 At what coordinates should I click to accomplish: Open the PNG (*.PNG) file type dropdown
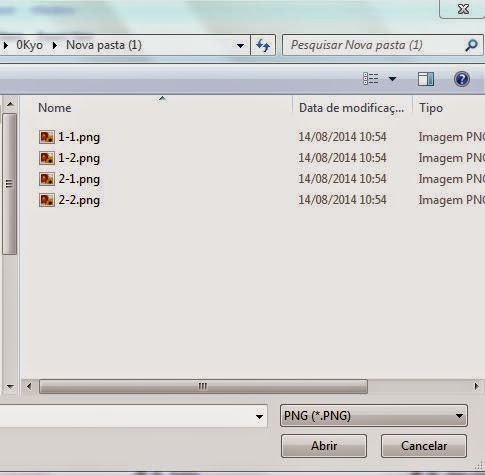coord(374,416)
